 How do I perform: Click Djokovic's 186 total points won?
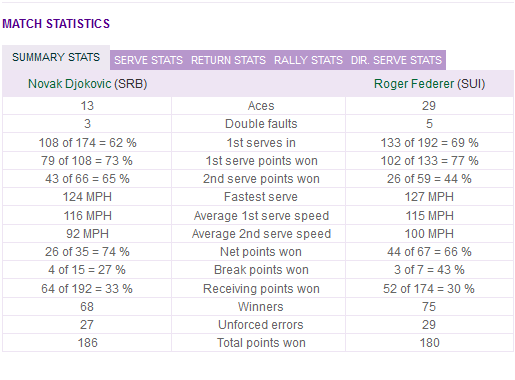(x=87, y=343)
